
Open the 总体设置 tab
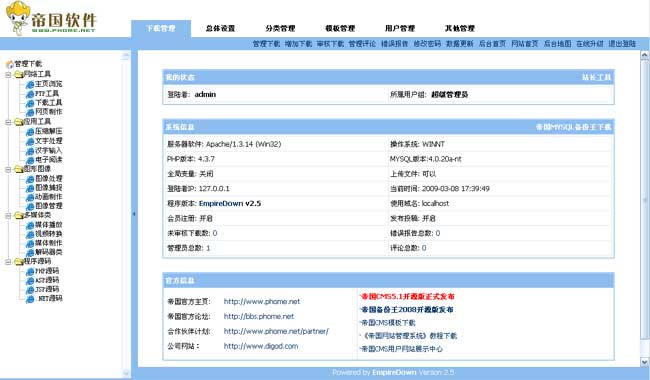point(221,29)
